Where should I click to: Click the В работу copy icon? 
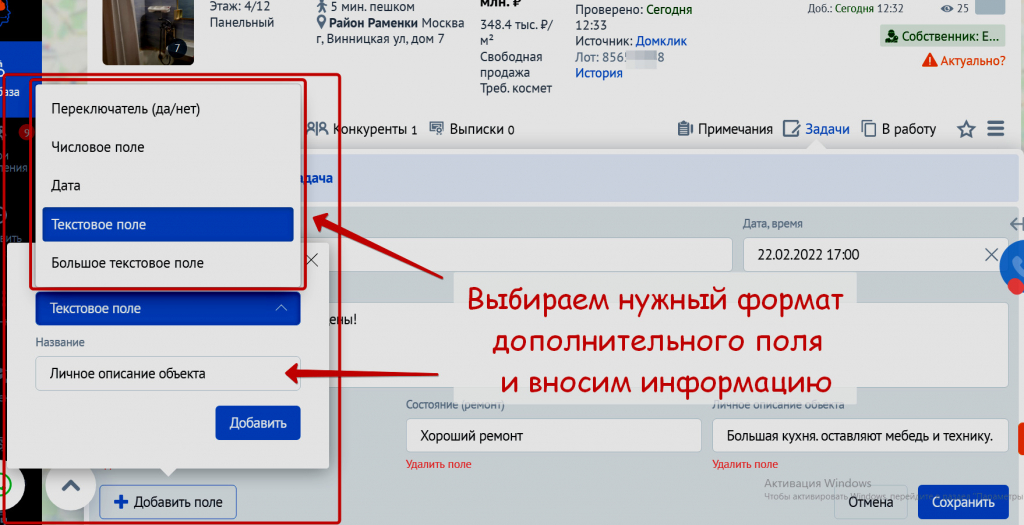870,129
